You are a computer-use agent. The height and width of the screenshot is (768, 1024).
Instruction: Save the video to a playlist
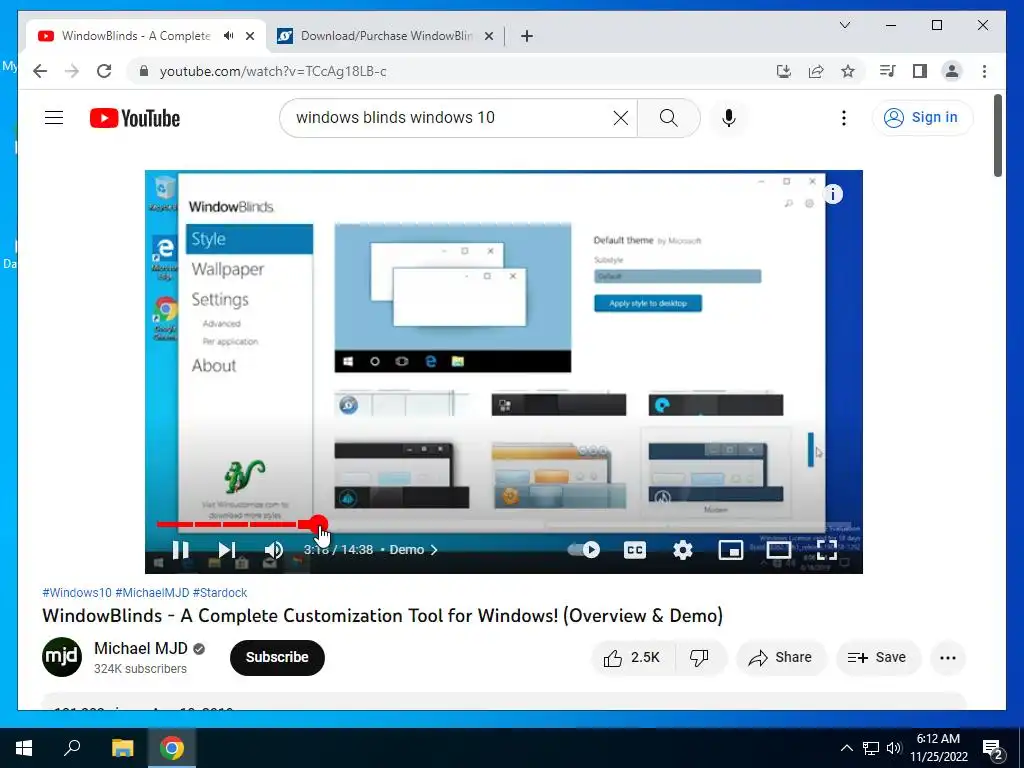(x=878, y=658)
